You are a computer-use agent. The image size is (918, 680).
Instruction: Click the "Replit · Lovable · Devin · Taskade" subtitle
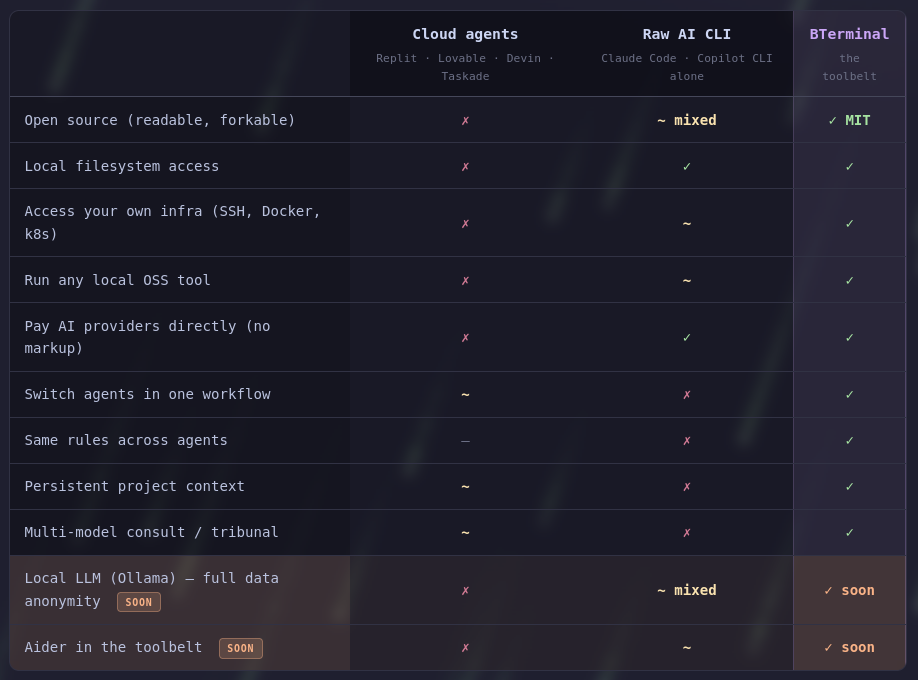[465, 67]
